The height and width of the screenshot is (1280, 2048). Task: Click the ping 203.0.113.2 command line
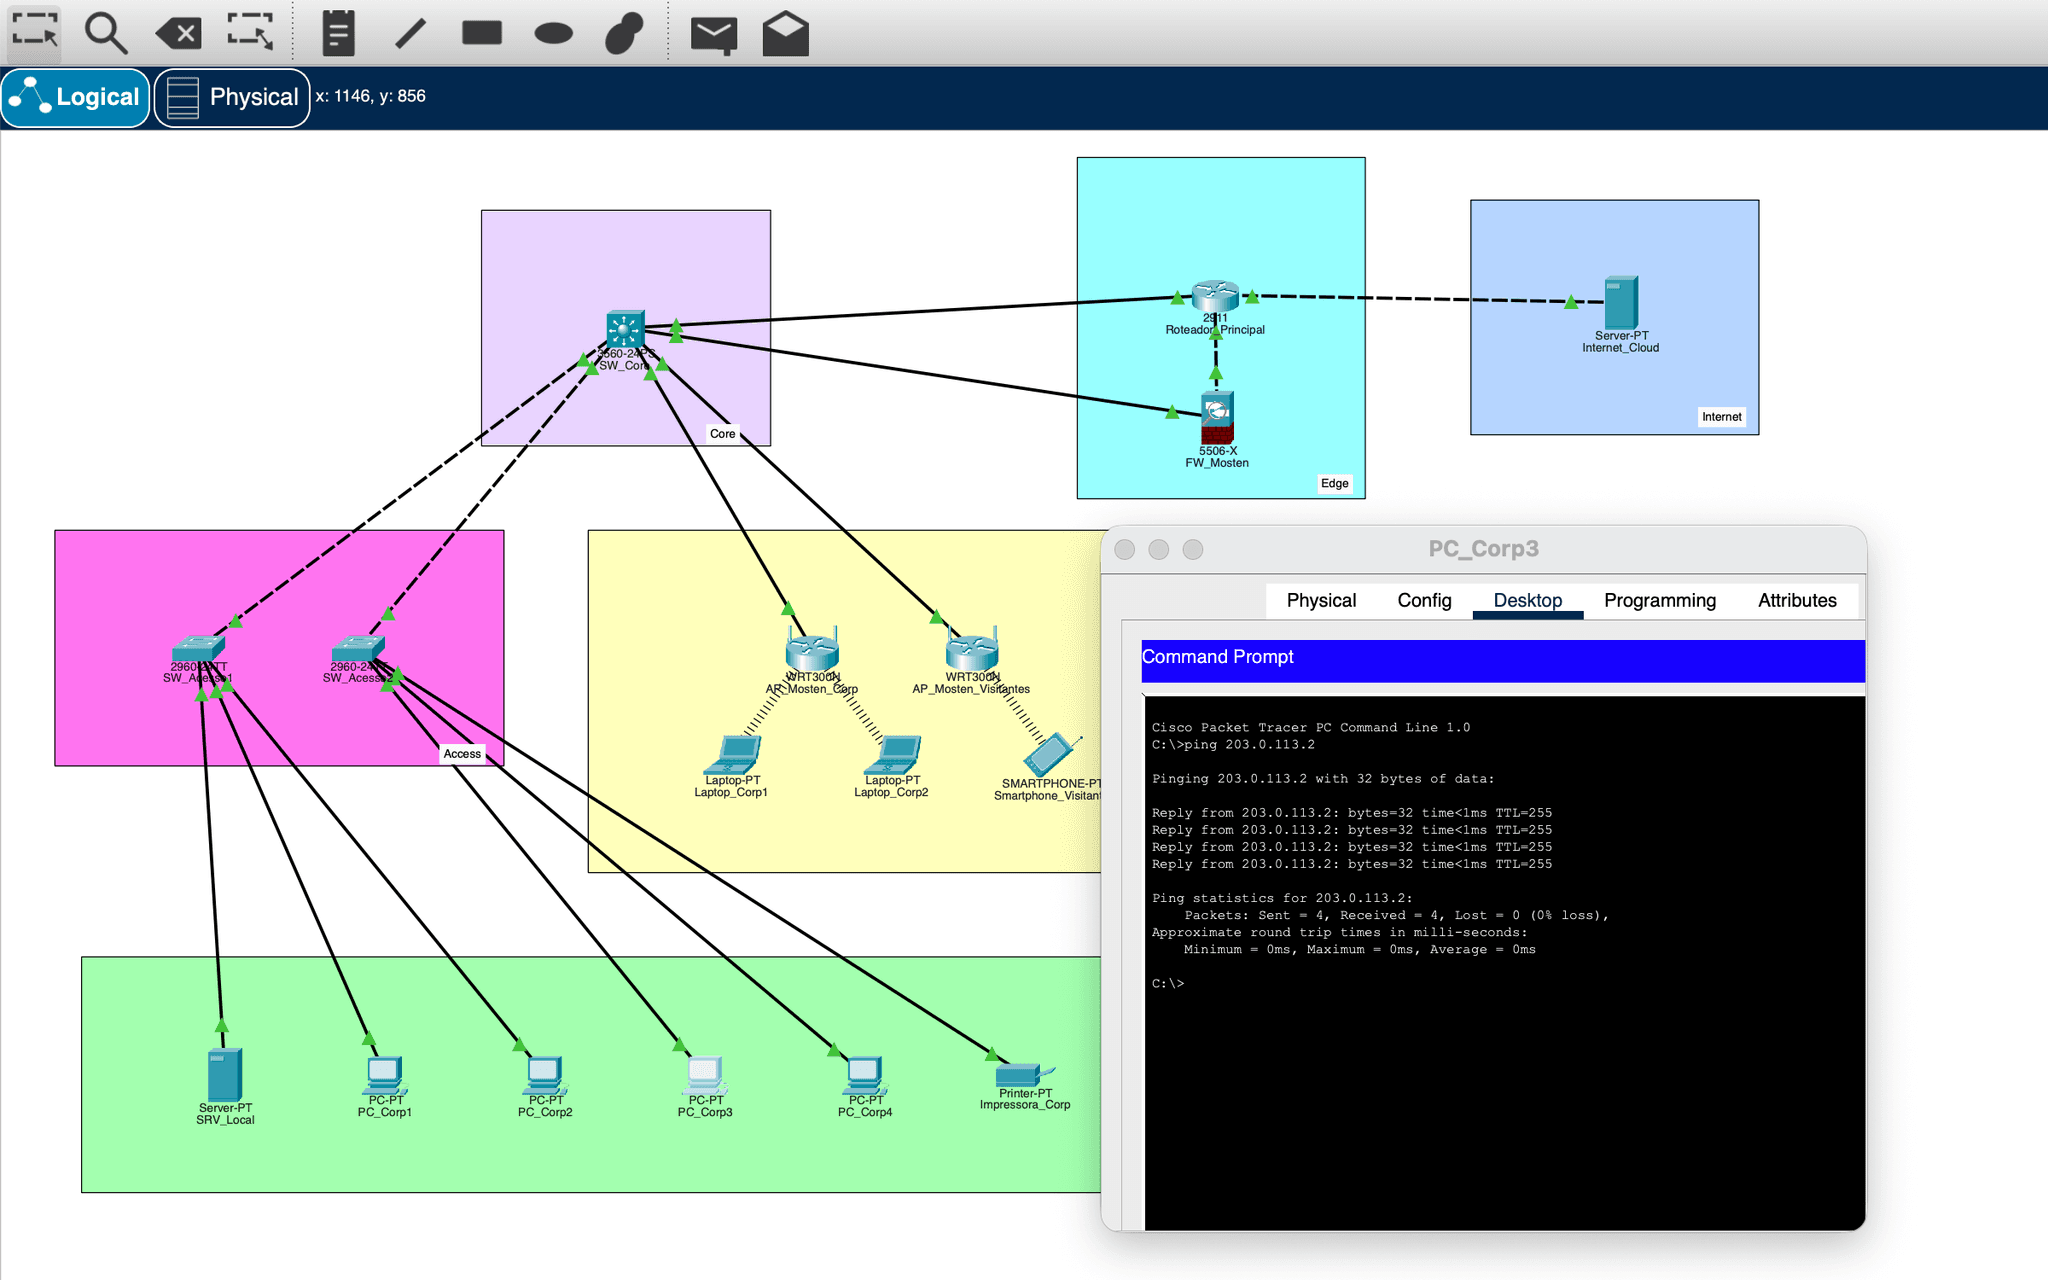pyautogui.click(x=1233, y=745)
